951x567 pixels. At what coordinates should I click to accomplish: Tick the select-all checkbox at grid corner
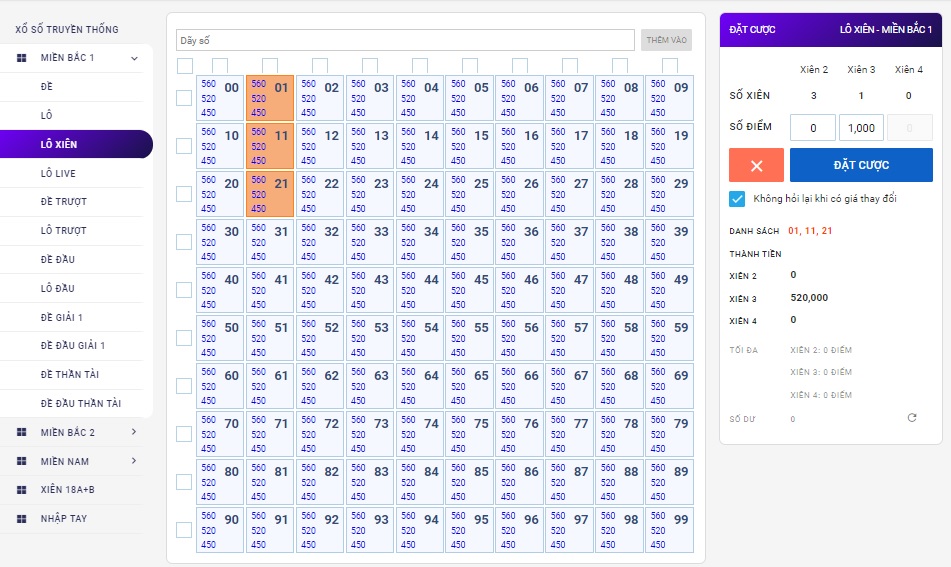185,65
